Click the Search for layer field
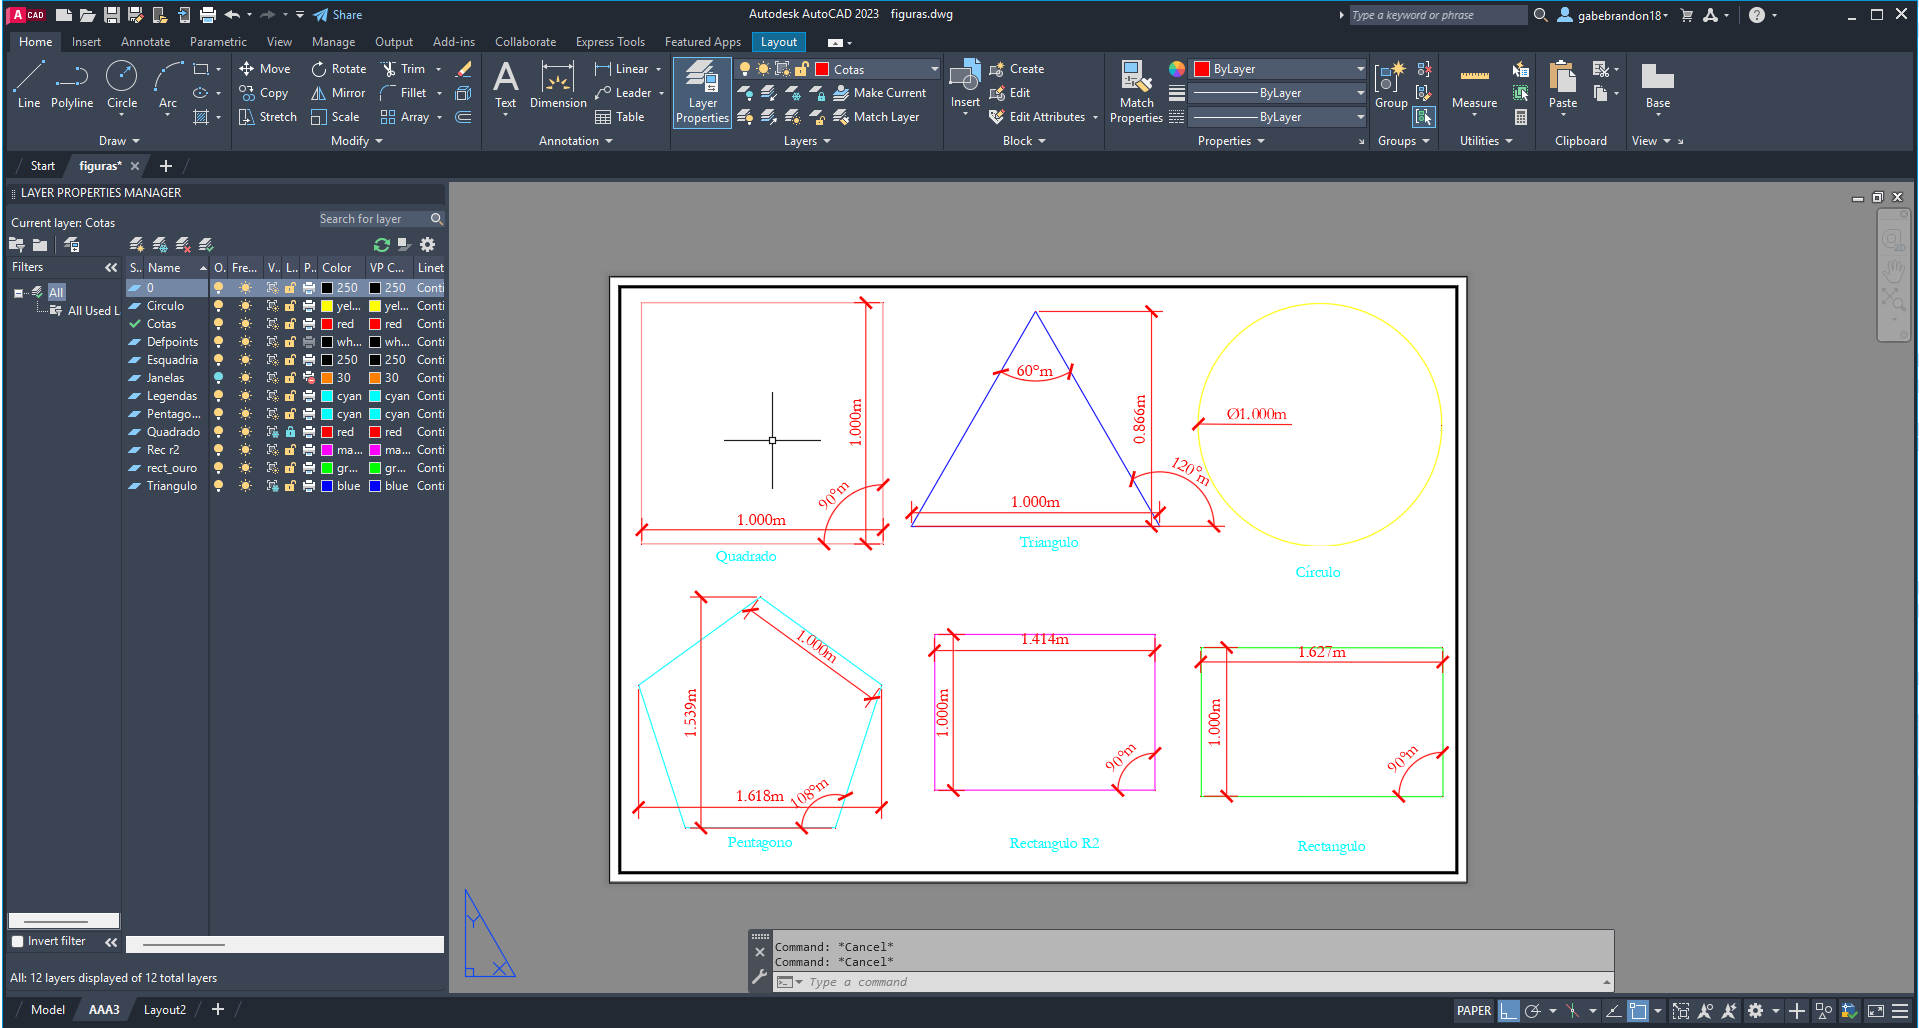The height and width of the screenshot is (1028, 1919). (372, 219)
